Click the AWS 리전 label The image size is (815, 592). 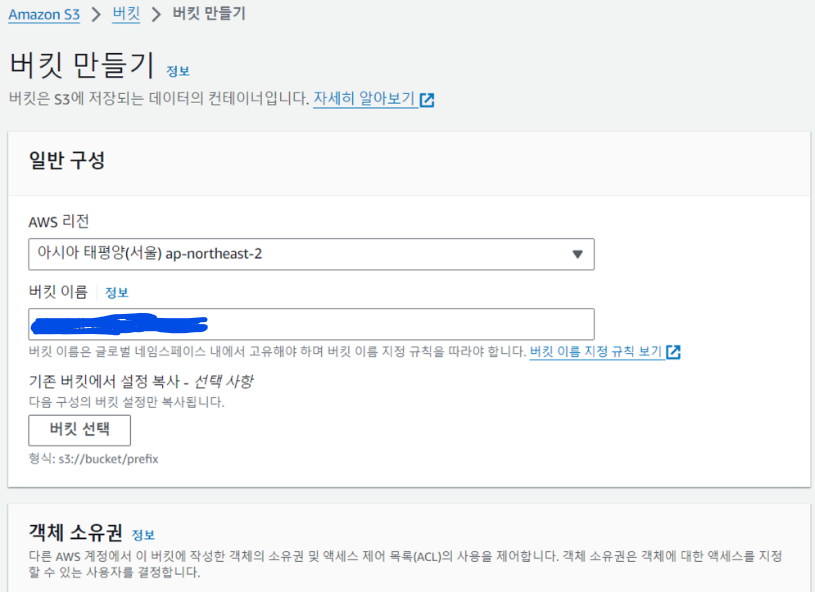pyautogui.click(x=59, y=222)
